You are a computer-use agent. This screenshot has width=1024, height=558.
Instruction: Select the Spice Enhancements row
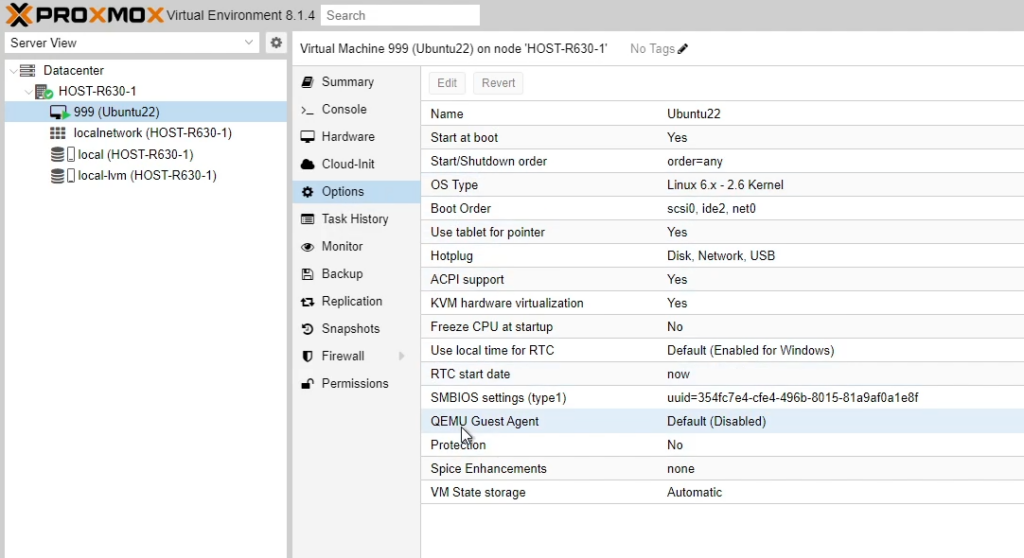[x=722, y=468]
